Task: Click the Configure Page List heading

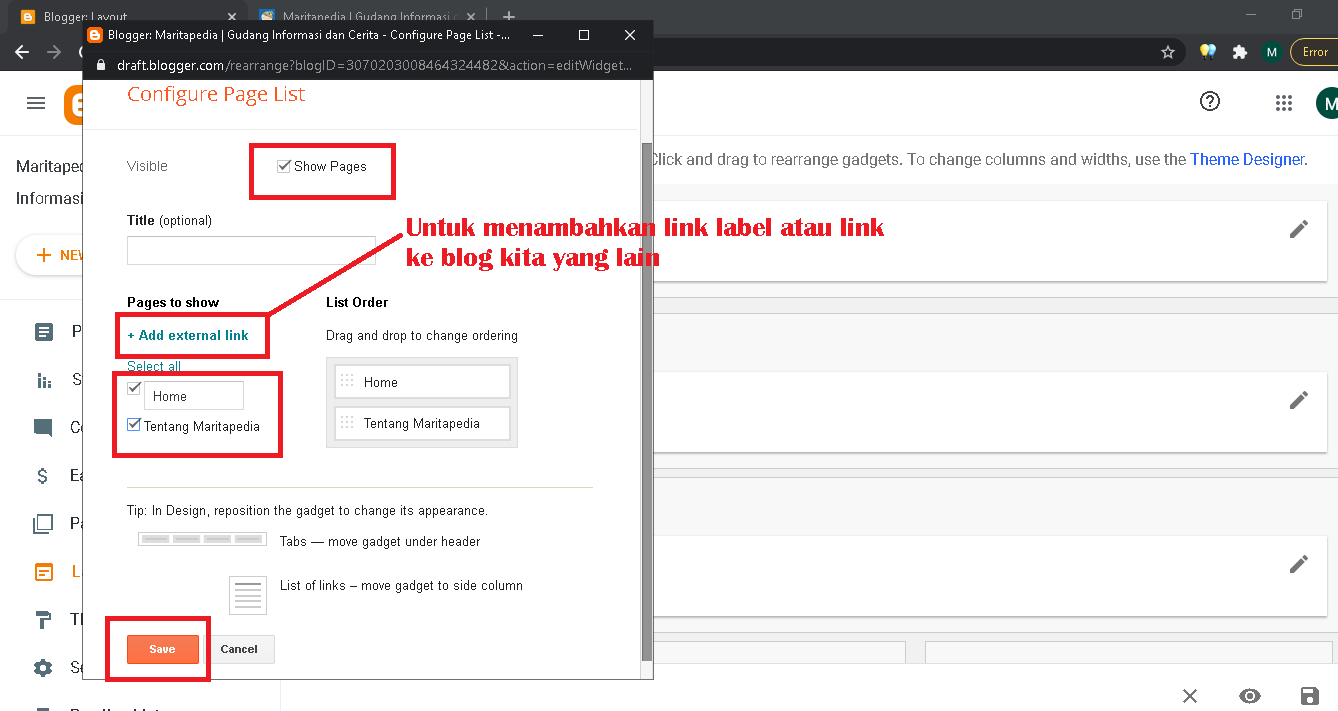Action: 216,94
